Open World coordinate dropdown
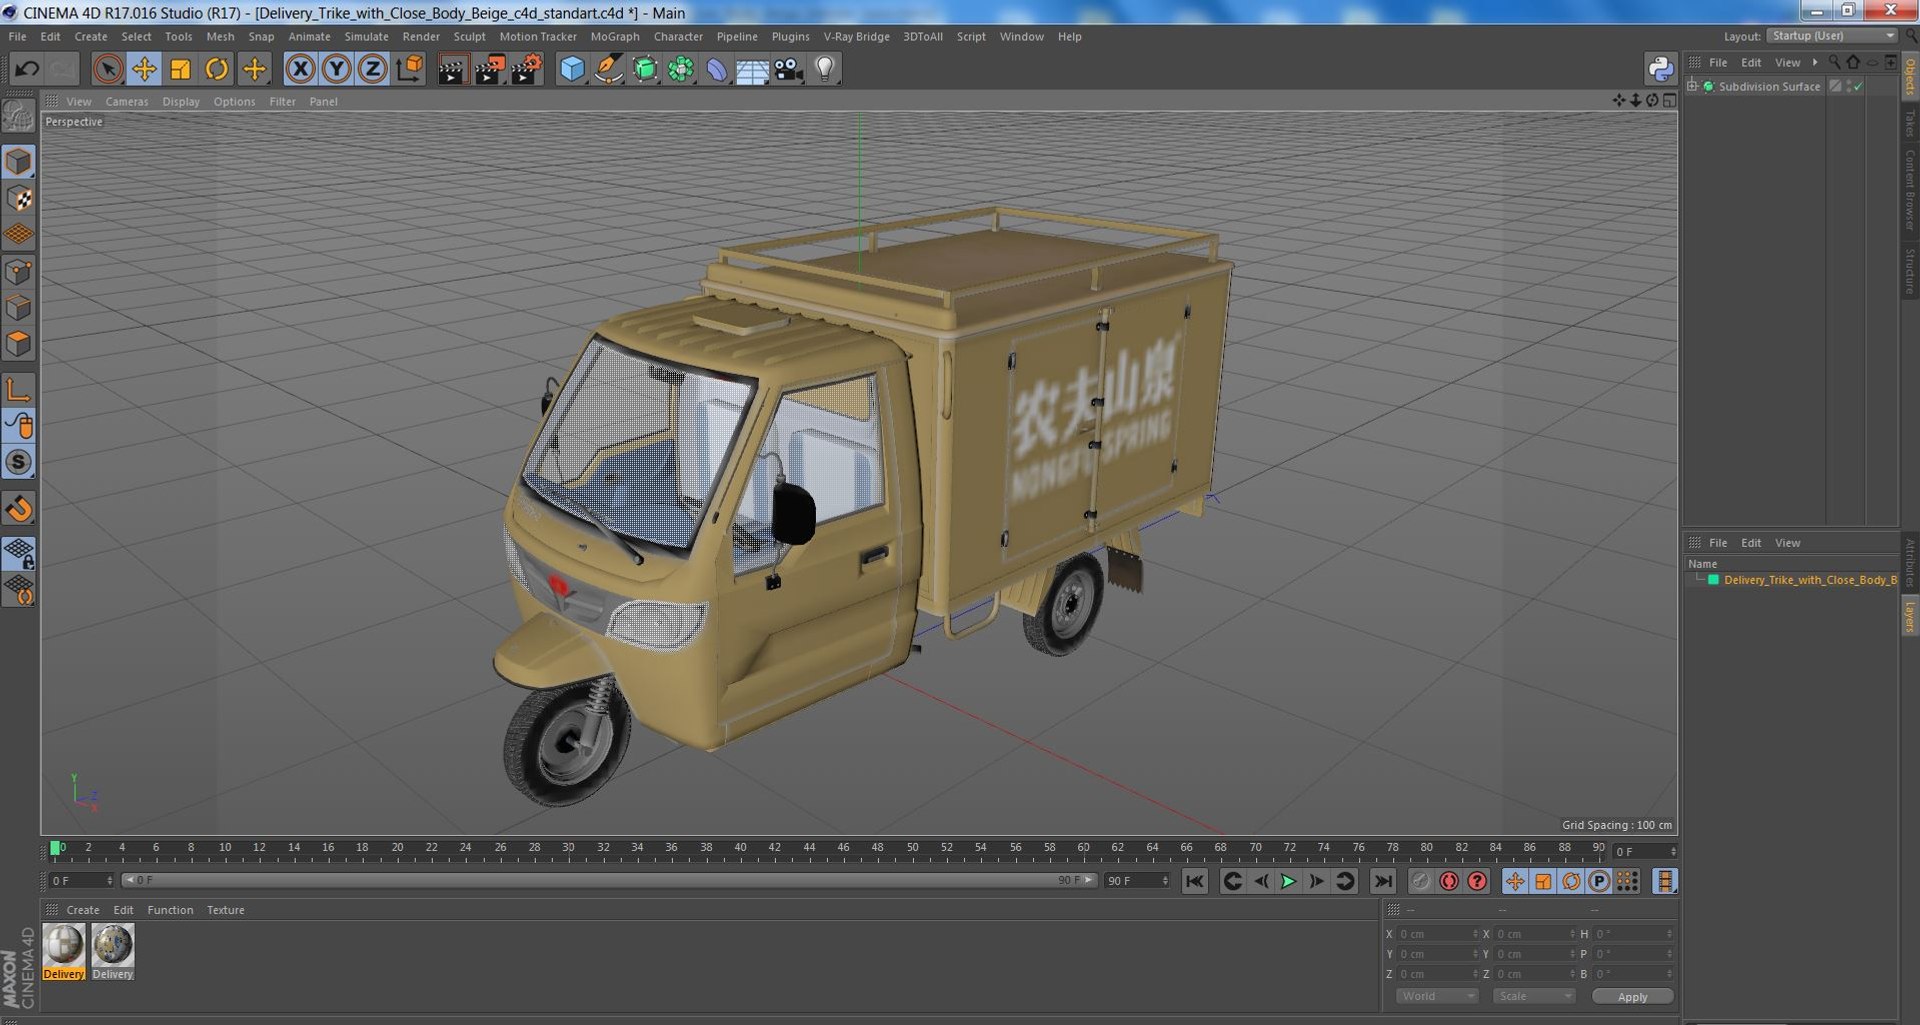Image resolution: width=1920 pixels, height=1025 pixels. [1436, 996]
